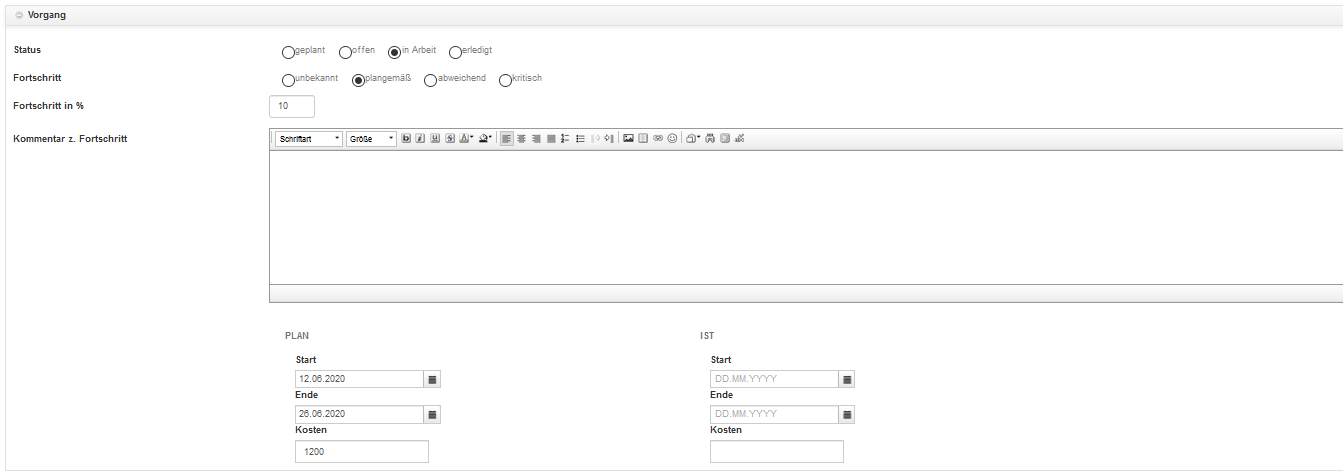This screenshot has height=476, width=1343.
Task: Set status to 'geplant'
Action: click(x=289, y=52)
